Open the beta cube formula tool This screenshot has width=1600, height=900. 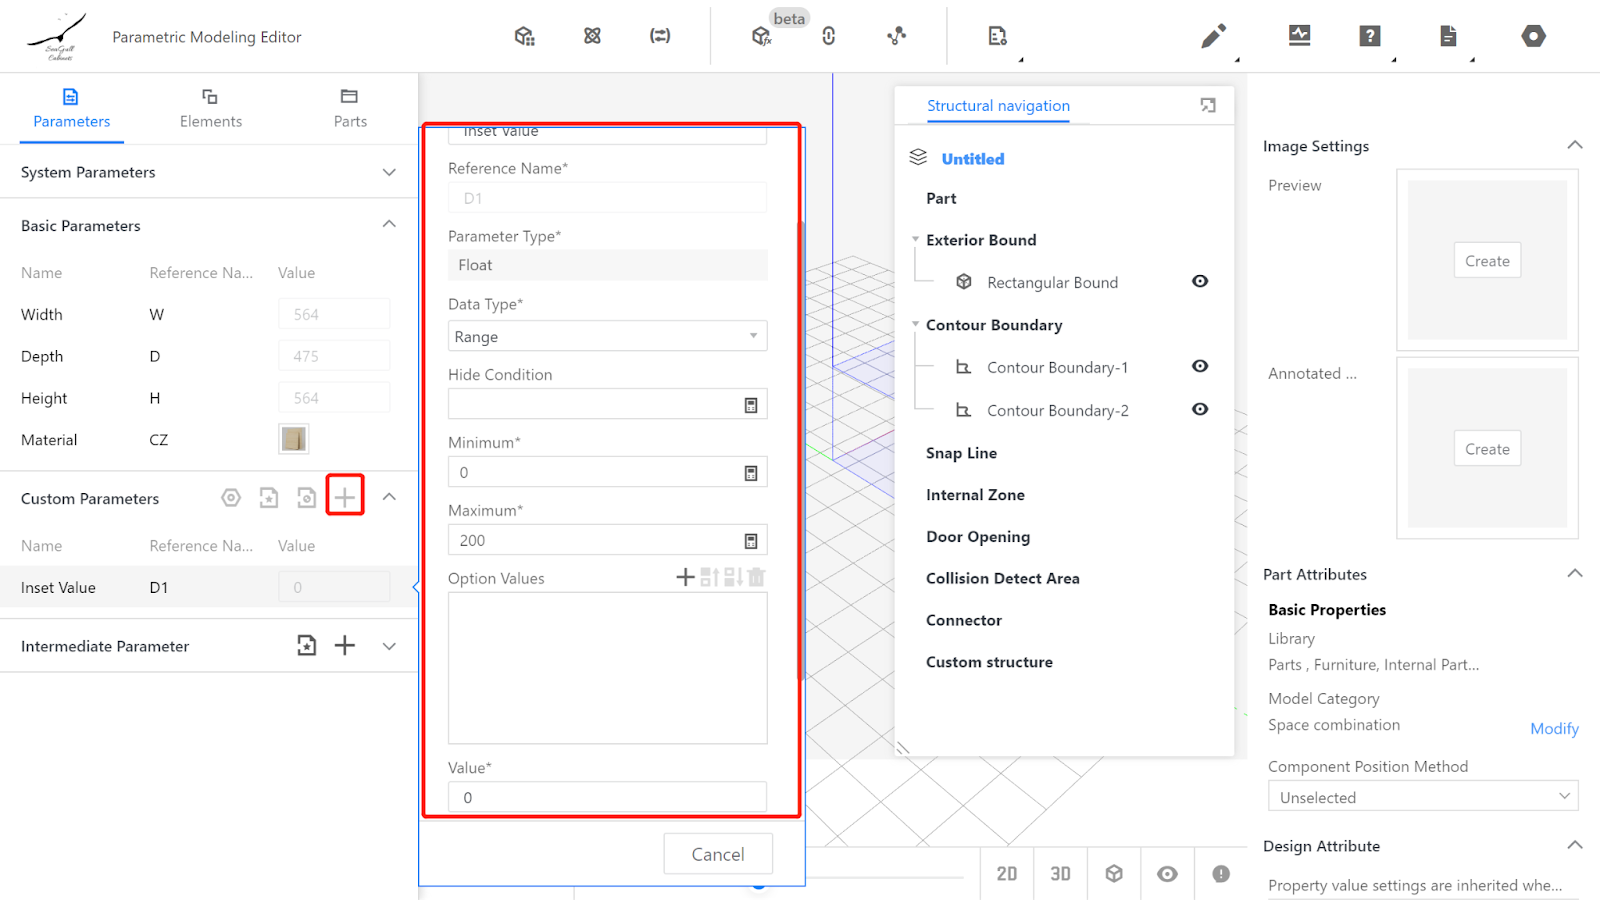tap(762, 36)
